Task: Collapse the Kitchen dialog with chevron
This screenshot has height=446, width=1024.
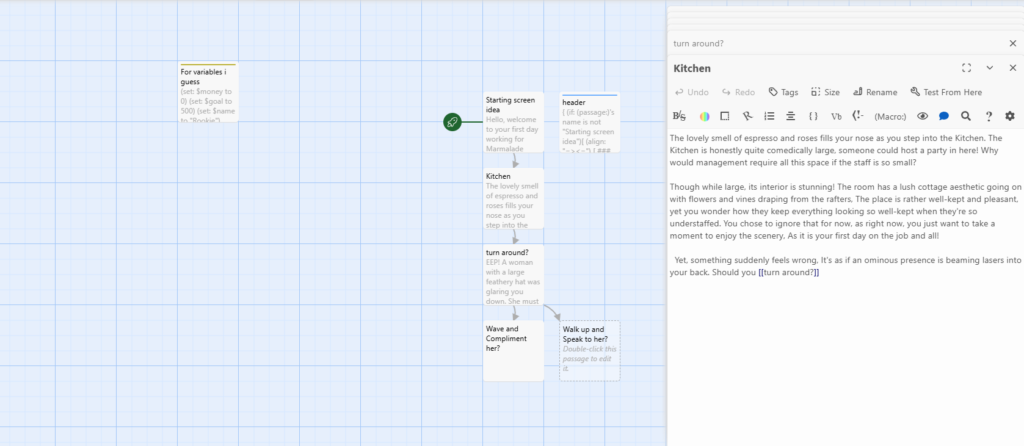Action: click(x=990, y=68)
